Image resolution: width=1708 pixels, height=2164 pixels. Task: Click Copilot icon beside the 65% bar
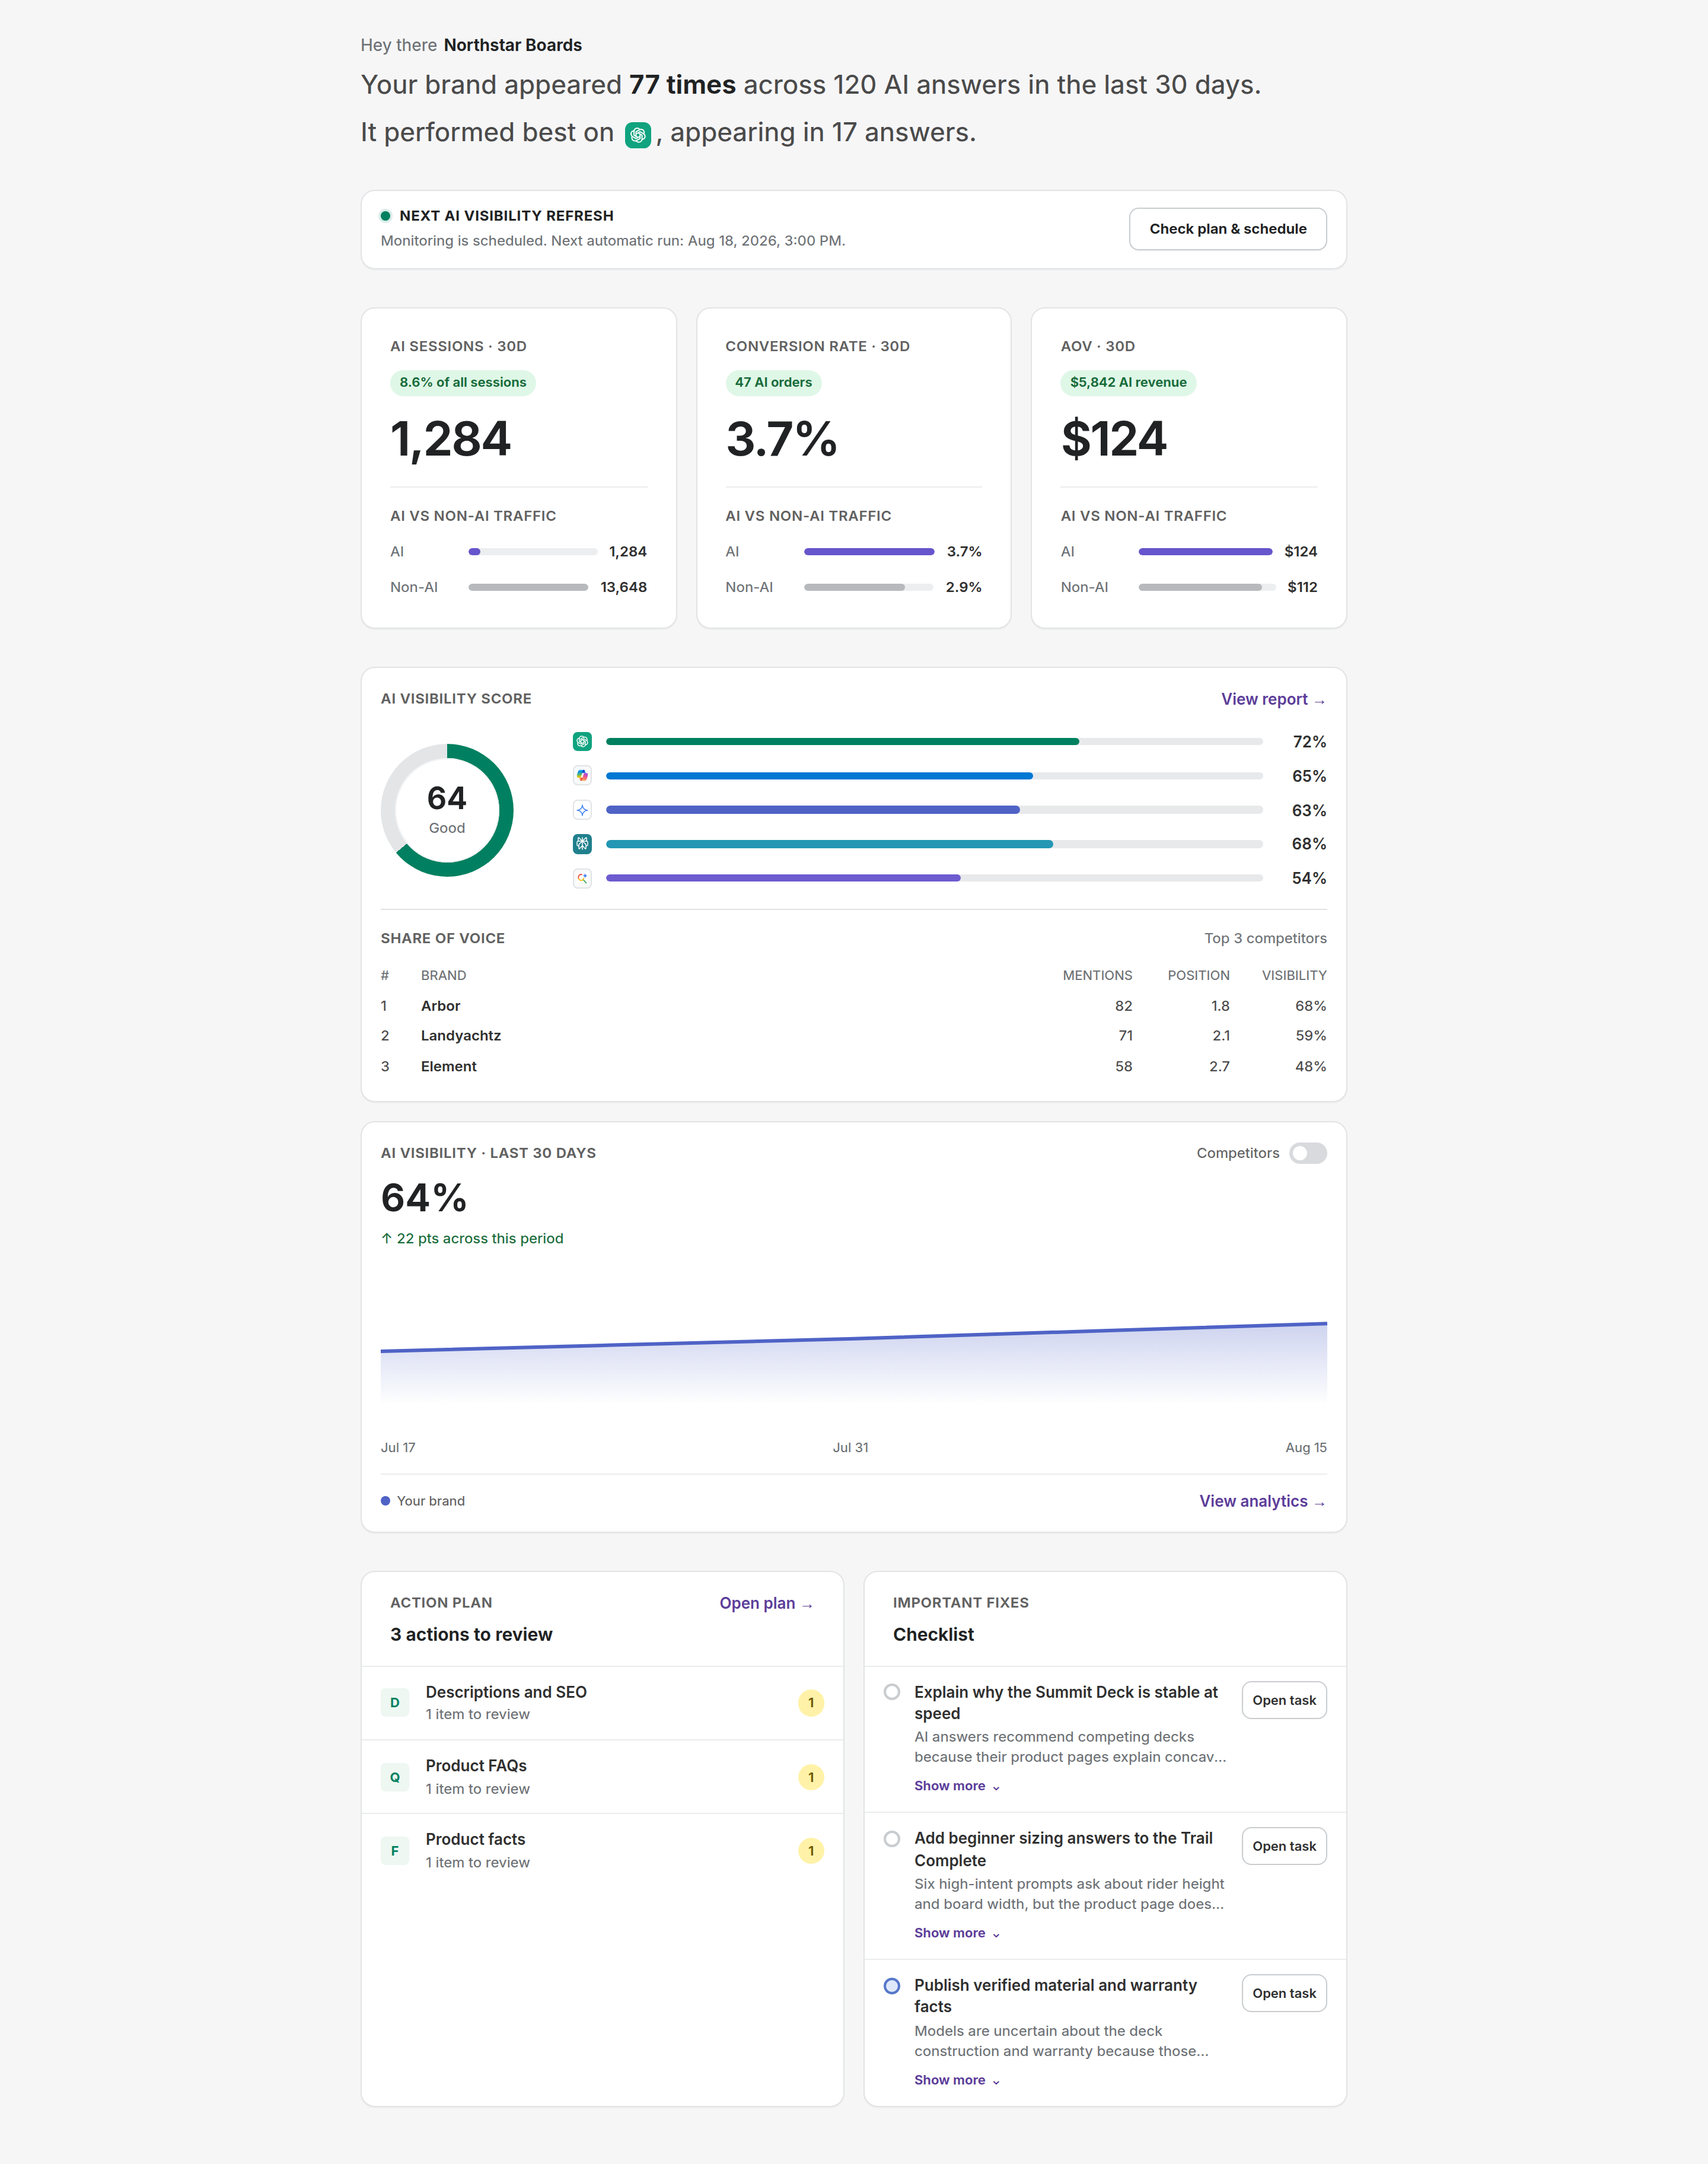pyautogui.click(x=582, y=775)
